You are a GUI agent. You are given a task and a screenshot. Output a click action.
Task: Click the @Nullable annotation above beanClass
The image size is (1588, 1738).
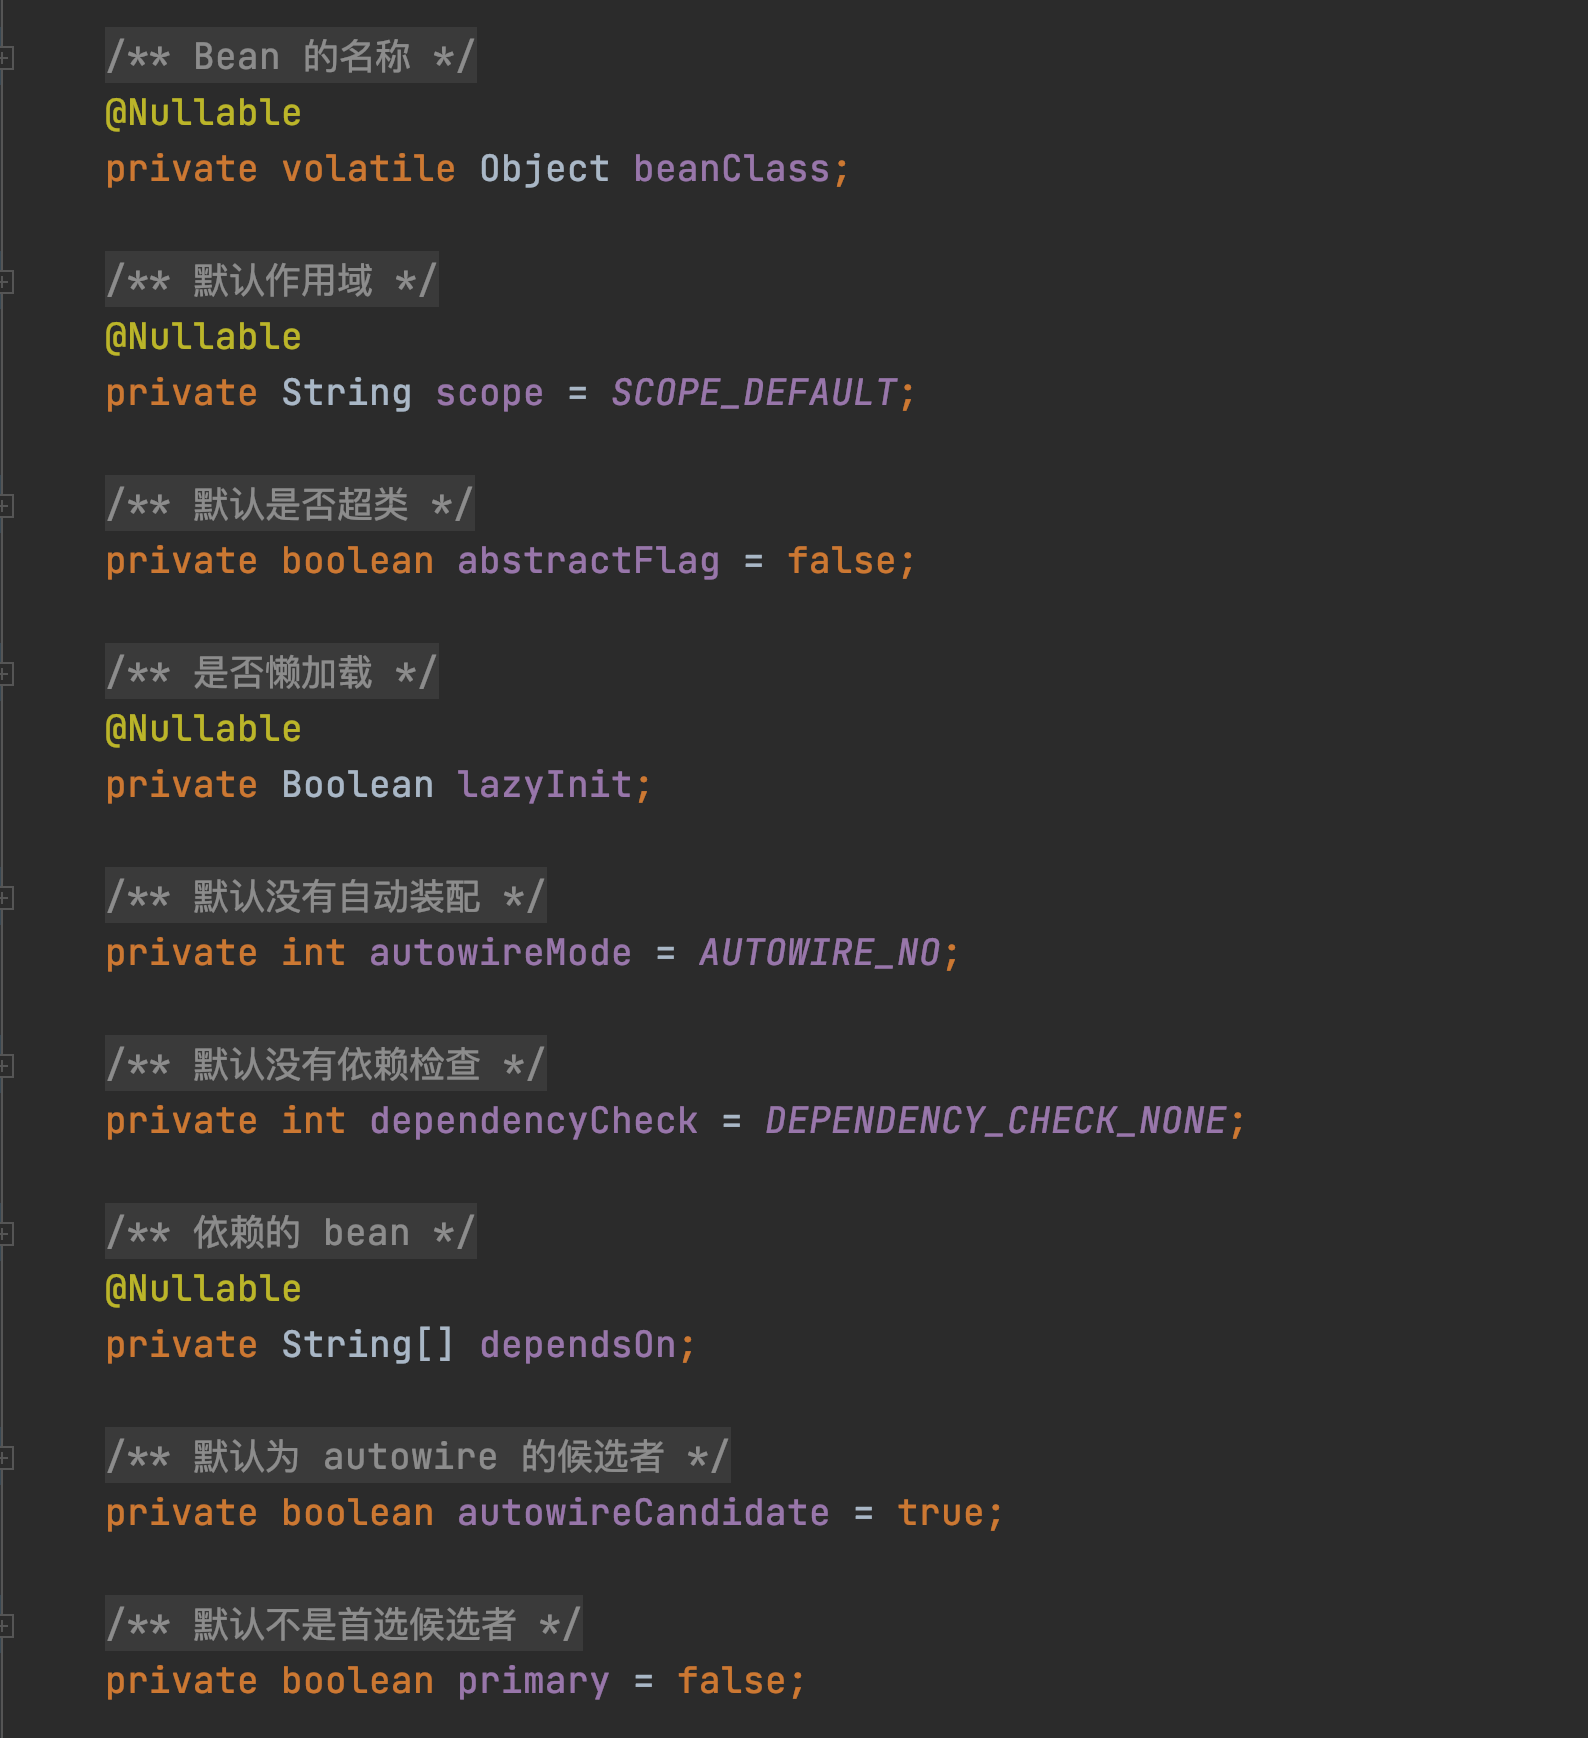(x=203, y=113)
